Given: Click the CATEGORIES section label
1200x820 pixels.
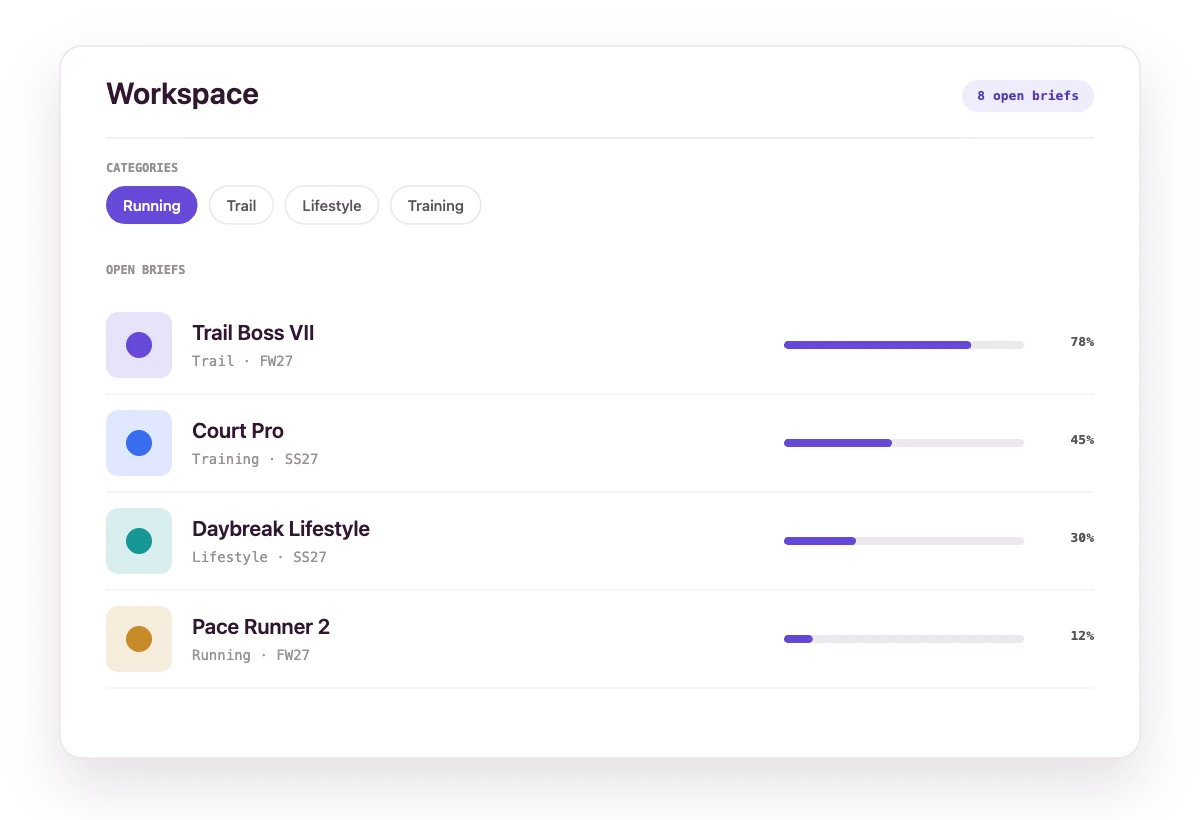Looking at the screenshot, I should click(142, 168).
